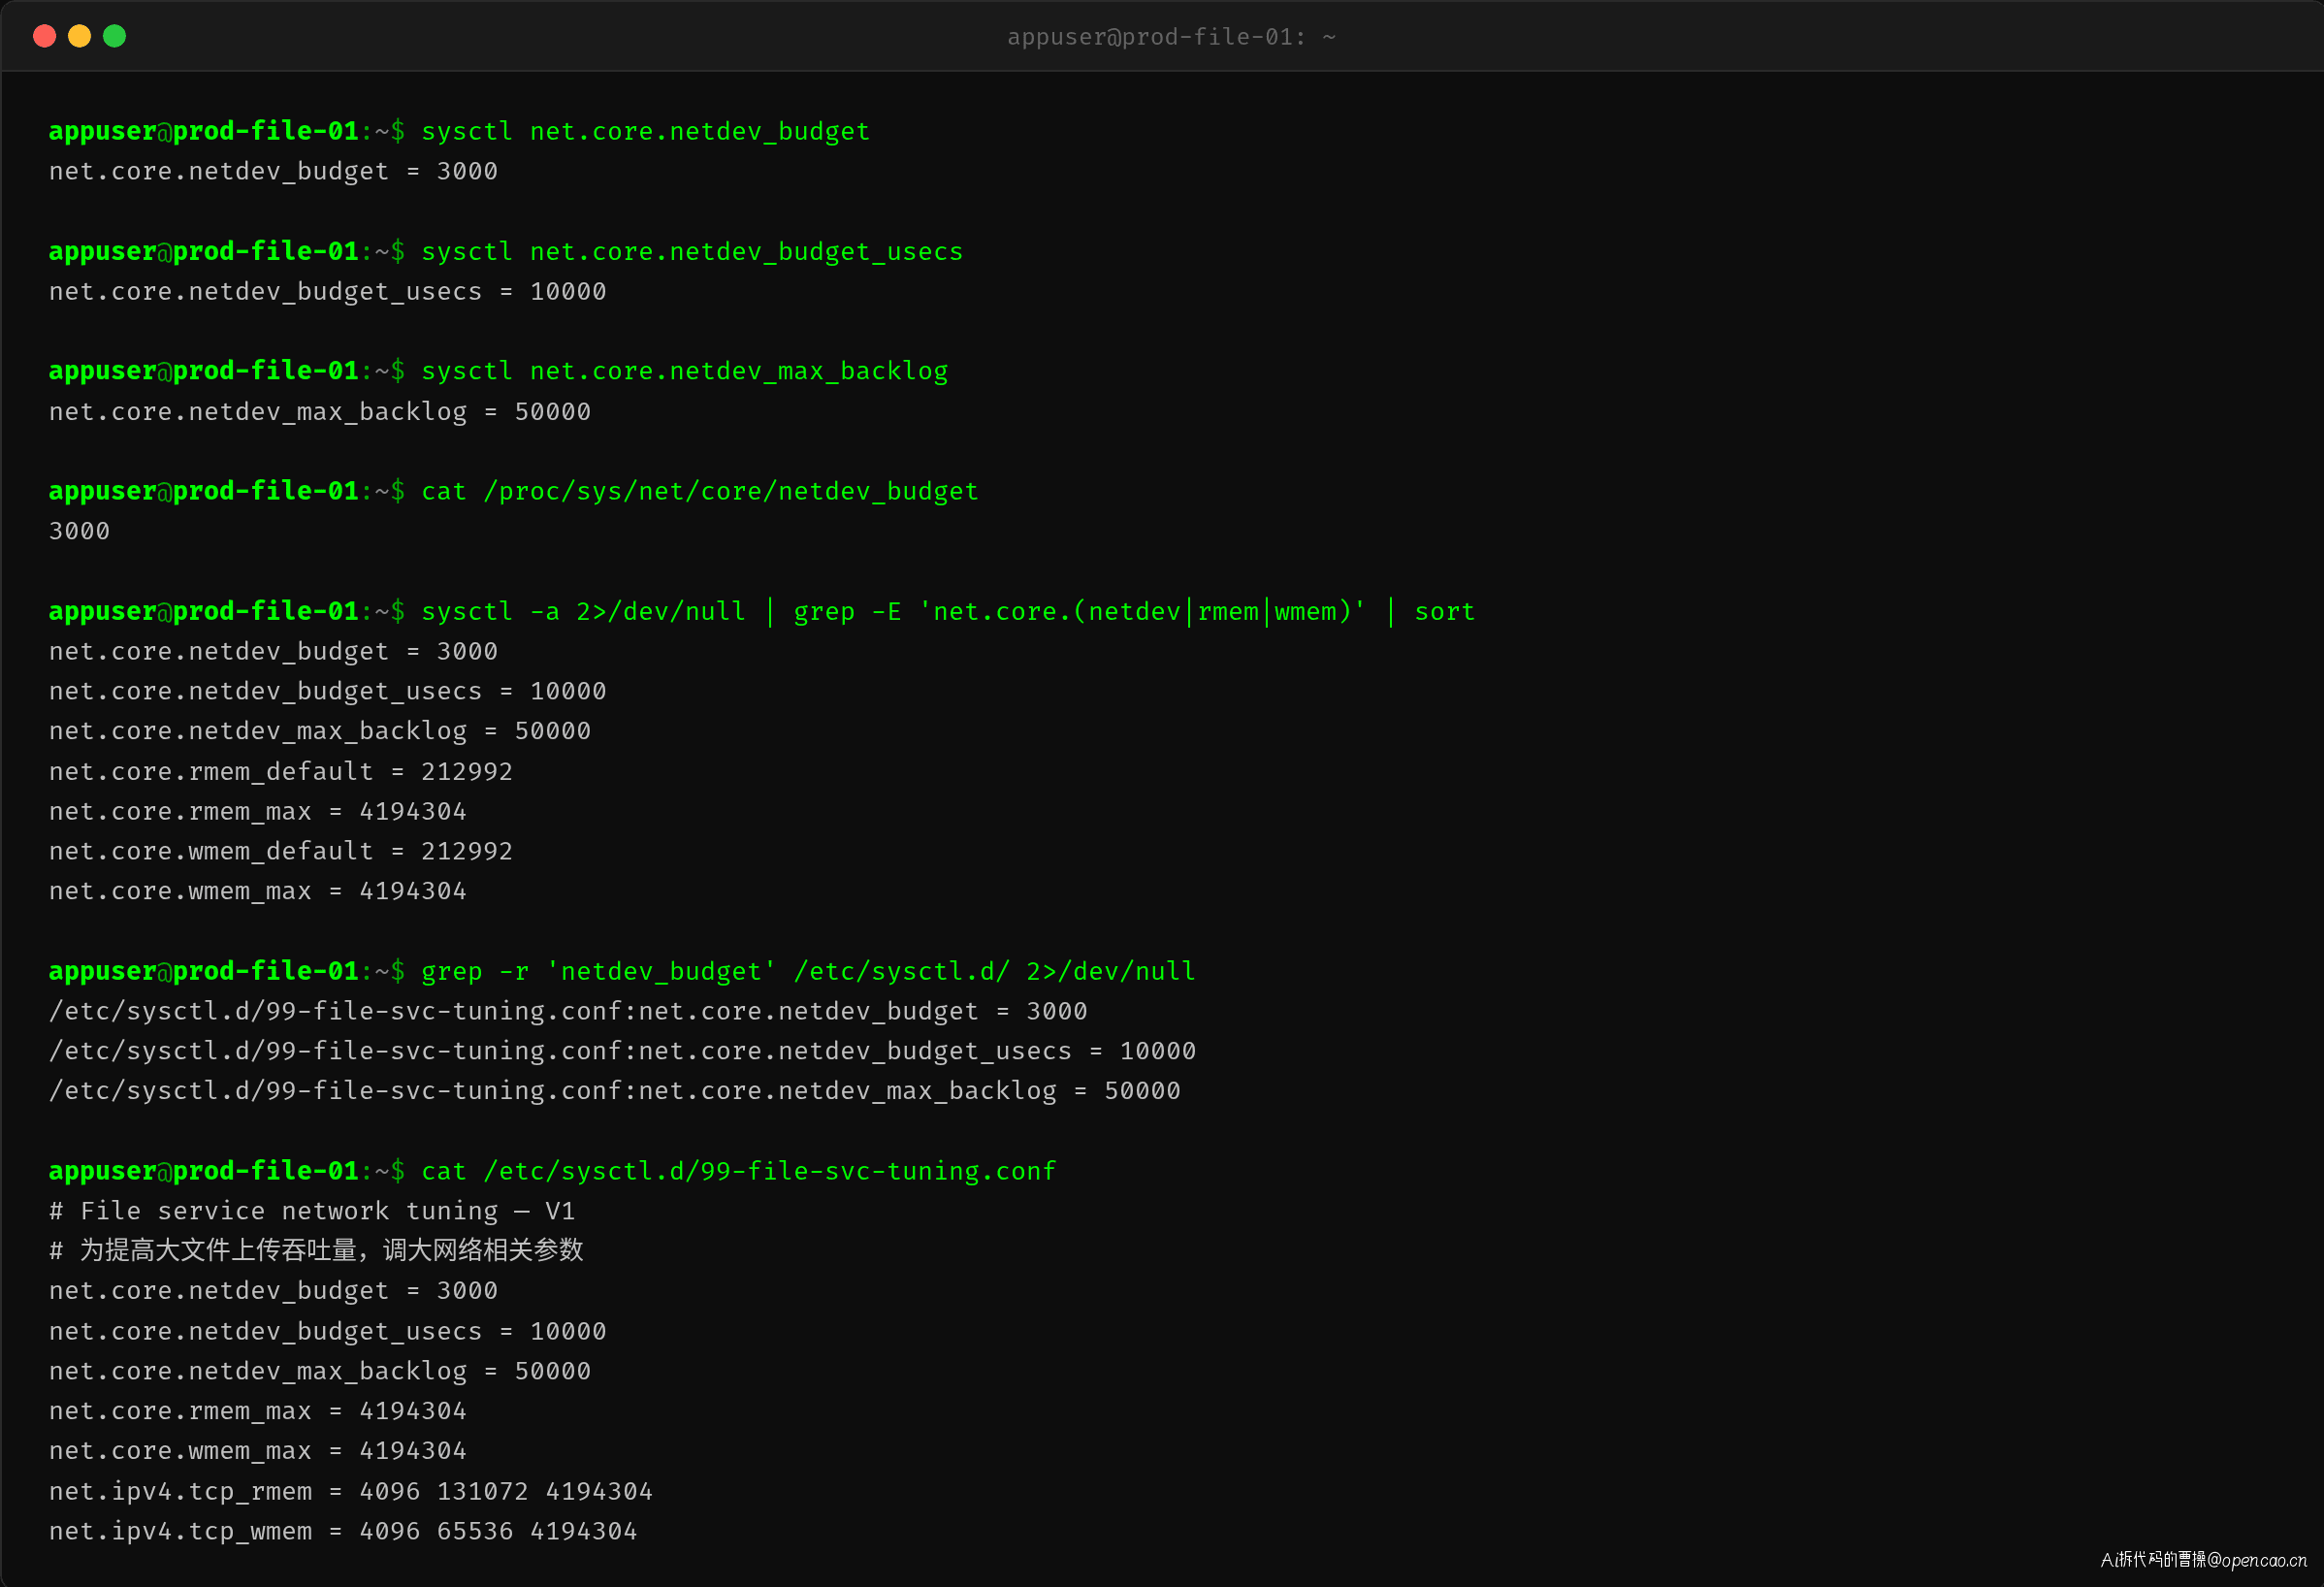Click the second command's output line with netdev_budget_usecs = 10000
The height and width of the screenshot is (1587, 2324).
(328, 291)
